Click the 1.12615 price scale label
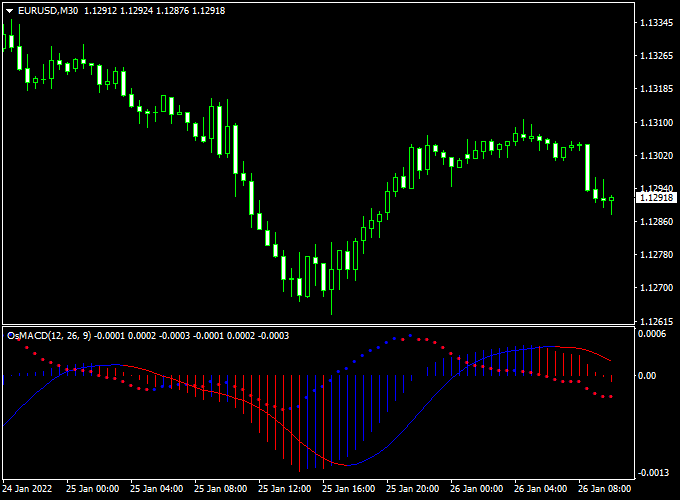The height and width of the screenshot is (500, 680). pyautogui.click(x=656, y=321)
